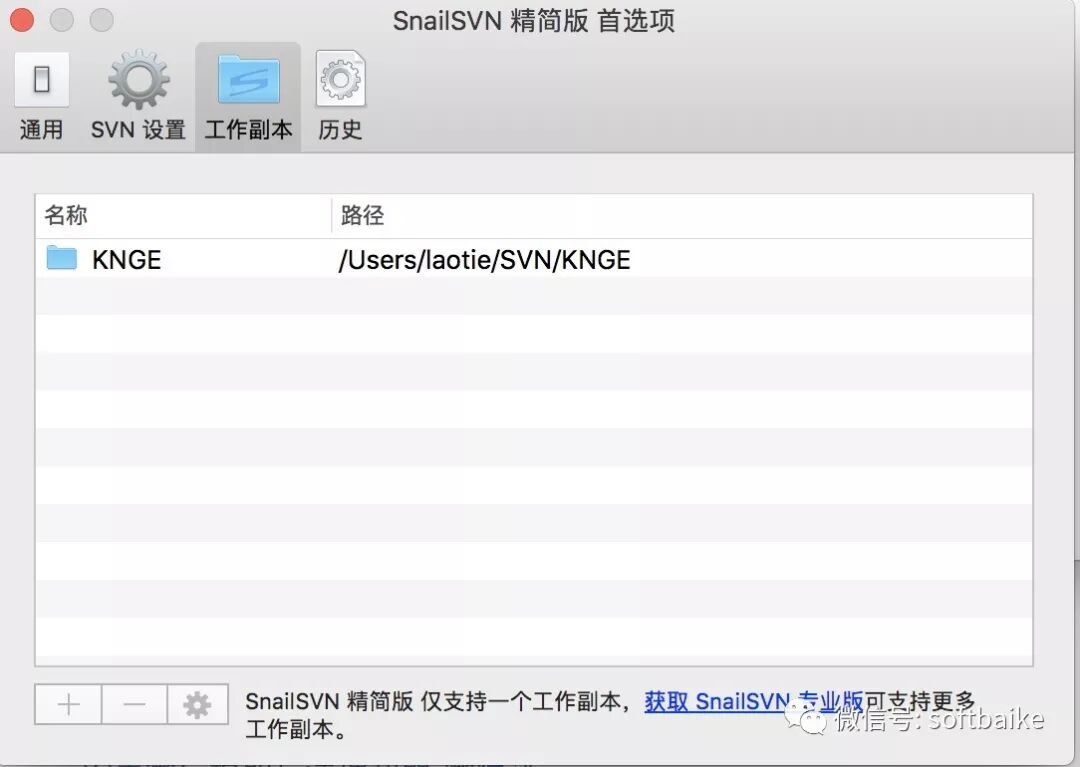Minimize the preferences window
Screen dimensions: 1080x767
tap(62, 19)
